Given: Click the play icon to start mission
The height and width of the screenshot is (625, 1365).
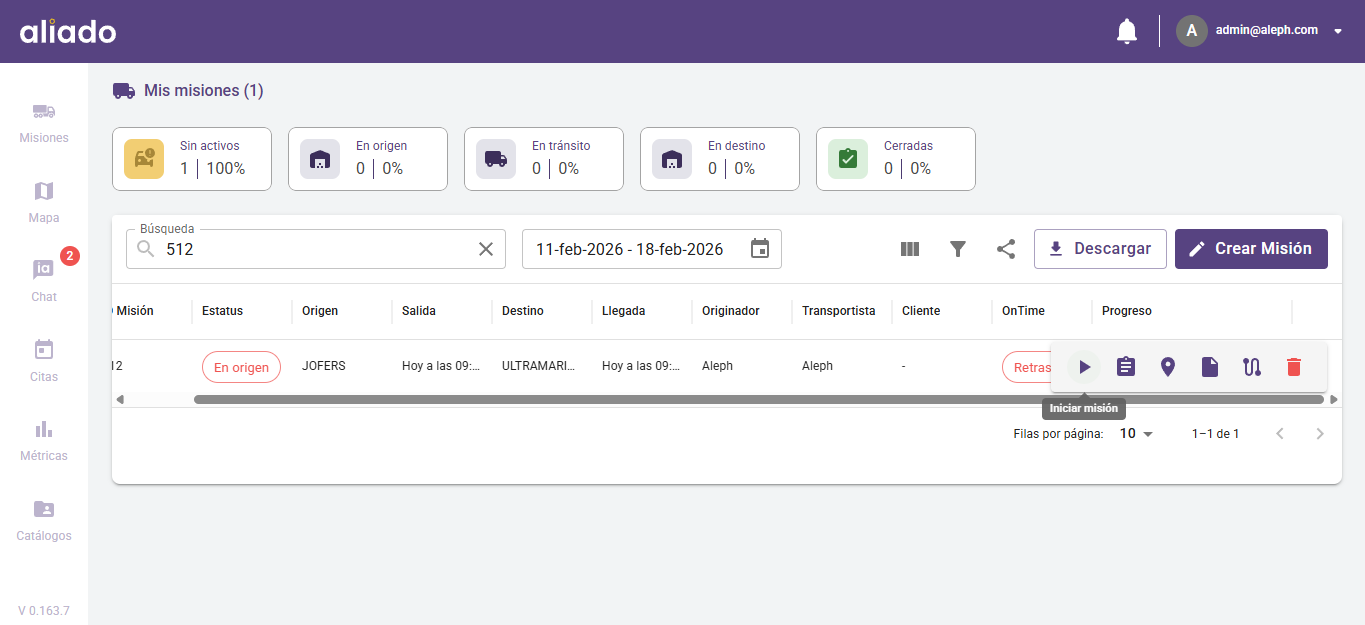Looking at the screenshot, I should [x=1084, y=367].
